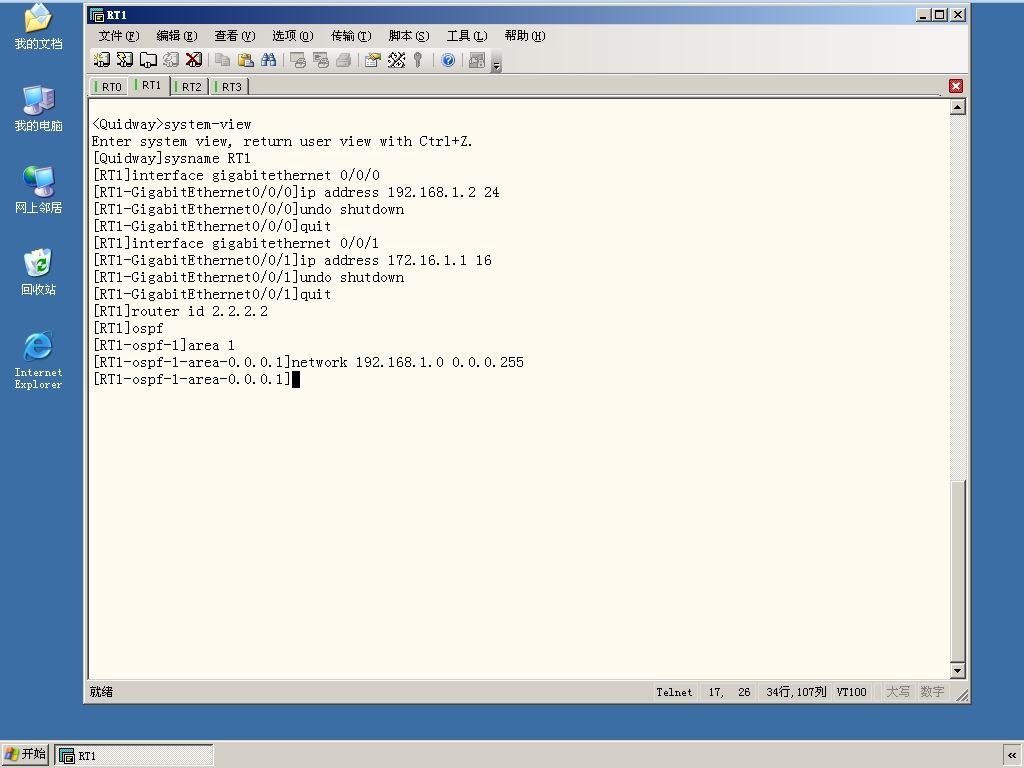This screenshot has height=768, width=1024.
Task: Select the Internet Explorer desktop icon
Action: tap(39, 360)
